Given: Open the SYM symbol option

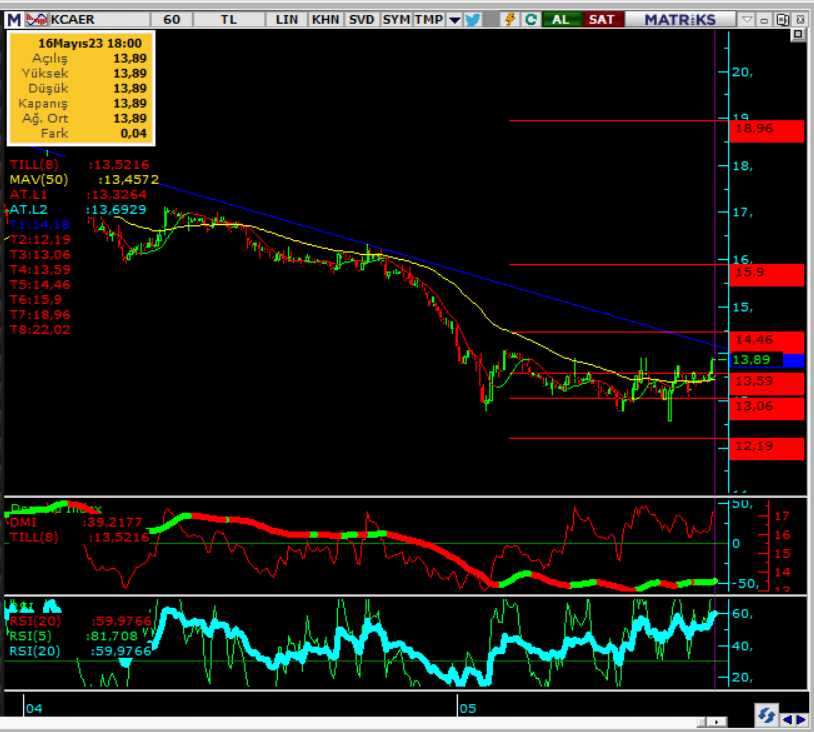Looking at the screenshot, I should coord(396,20).
